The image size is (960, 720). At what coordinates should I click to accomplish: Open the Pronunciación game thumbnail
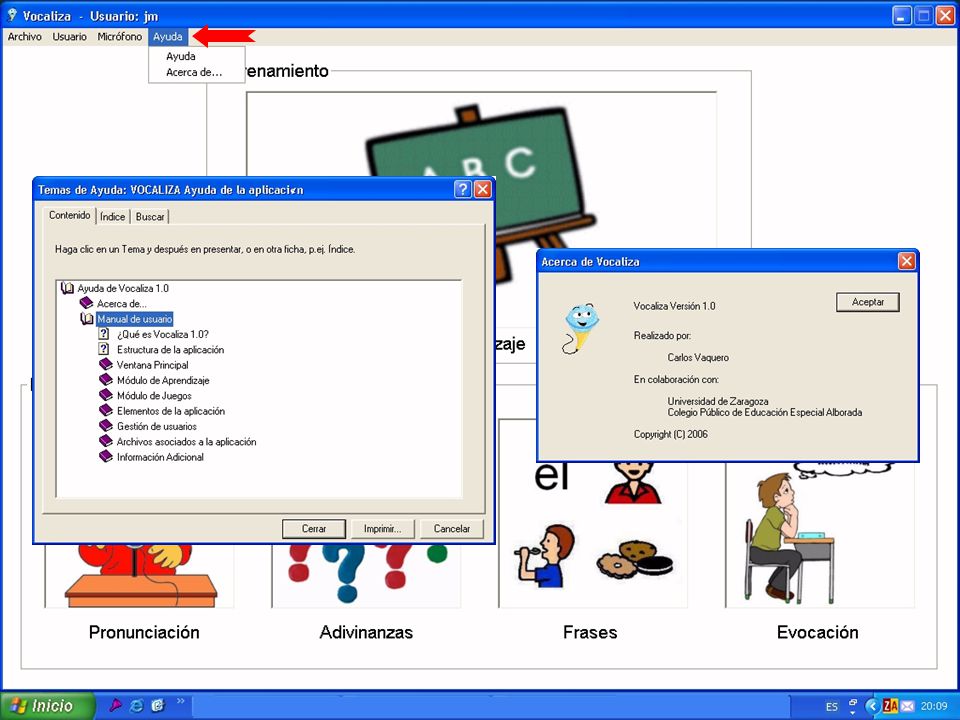coord(140,576)
